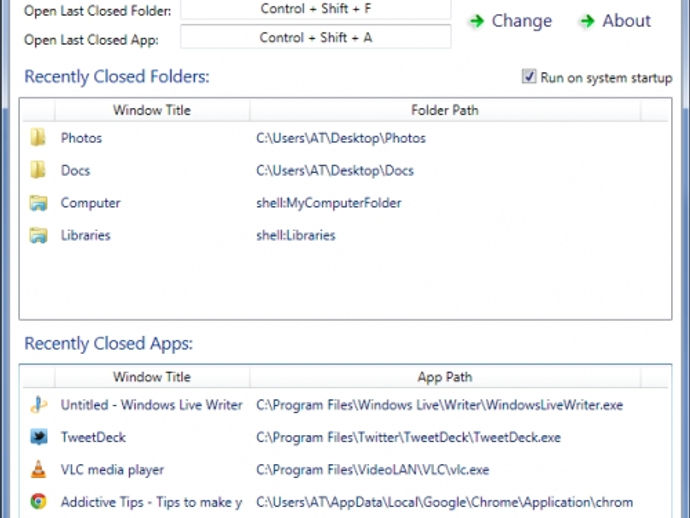Select Untitled - Windows Live Writer title
Screen dimensions: 690x518
pos(151,405)
